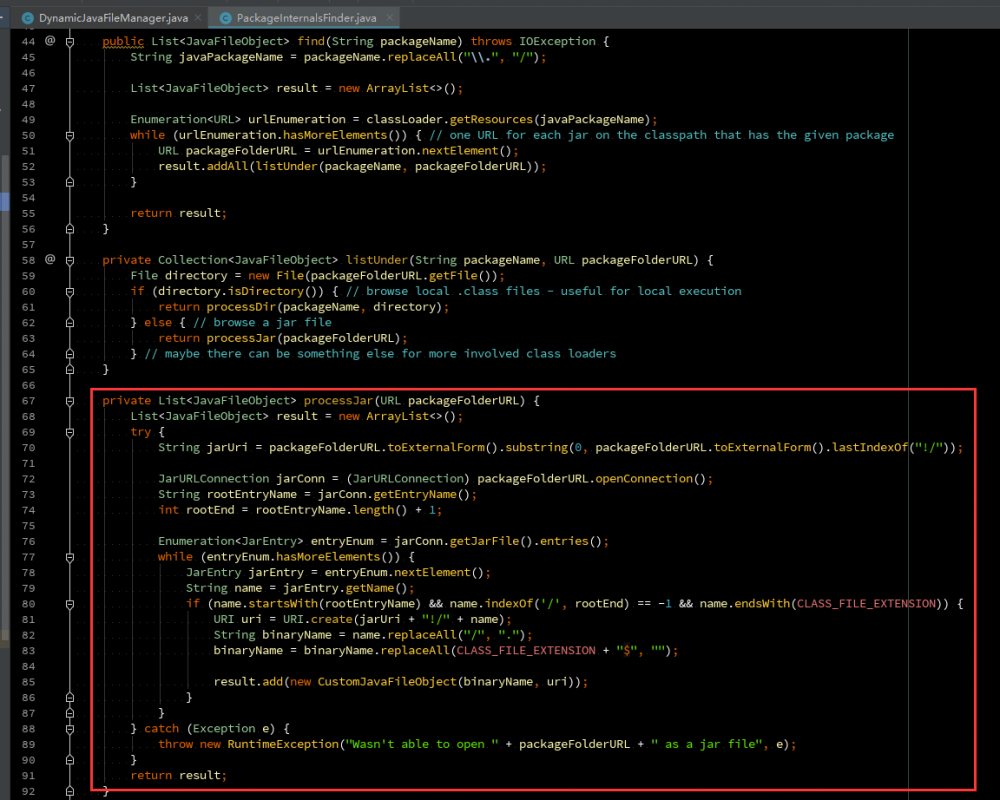This screenshot has height=800, width=1000.
Task: Fold the while loop at line 50
Action: 70,135
